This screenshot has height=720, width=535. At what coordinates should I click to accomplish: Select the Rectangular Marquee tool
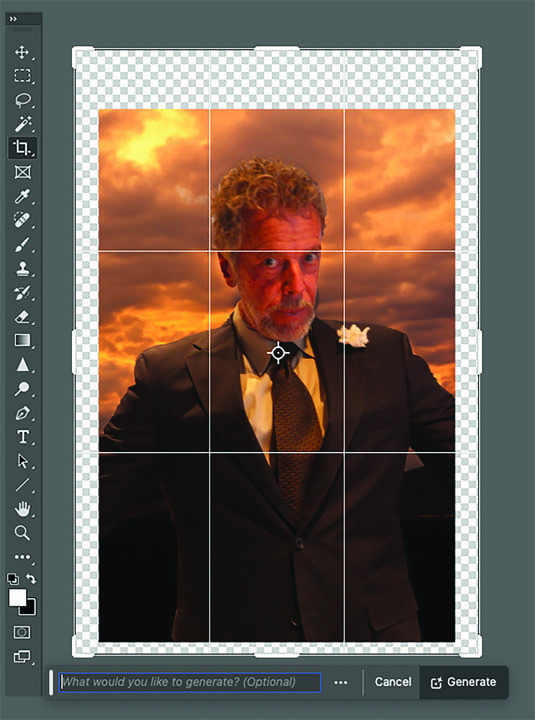click(x=22, y=76)
